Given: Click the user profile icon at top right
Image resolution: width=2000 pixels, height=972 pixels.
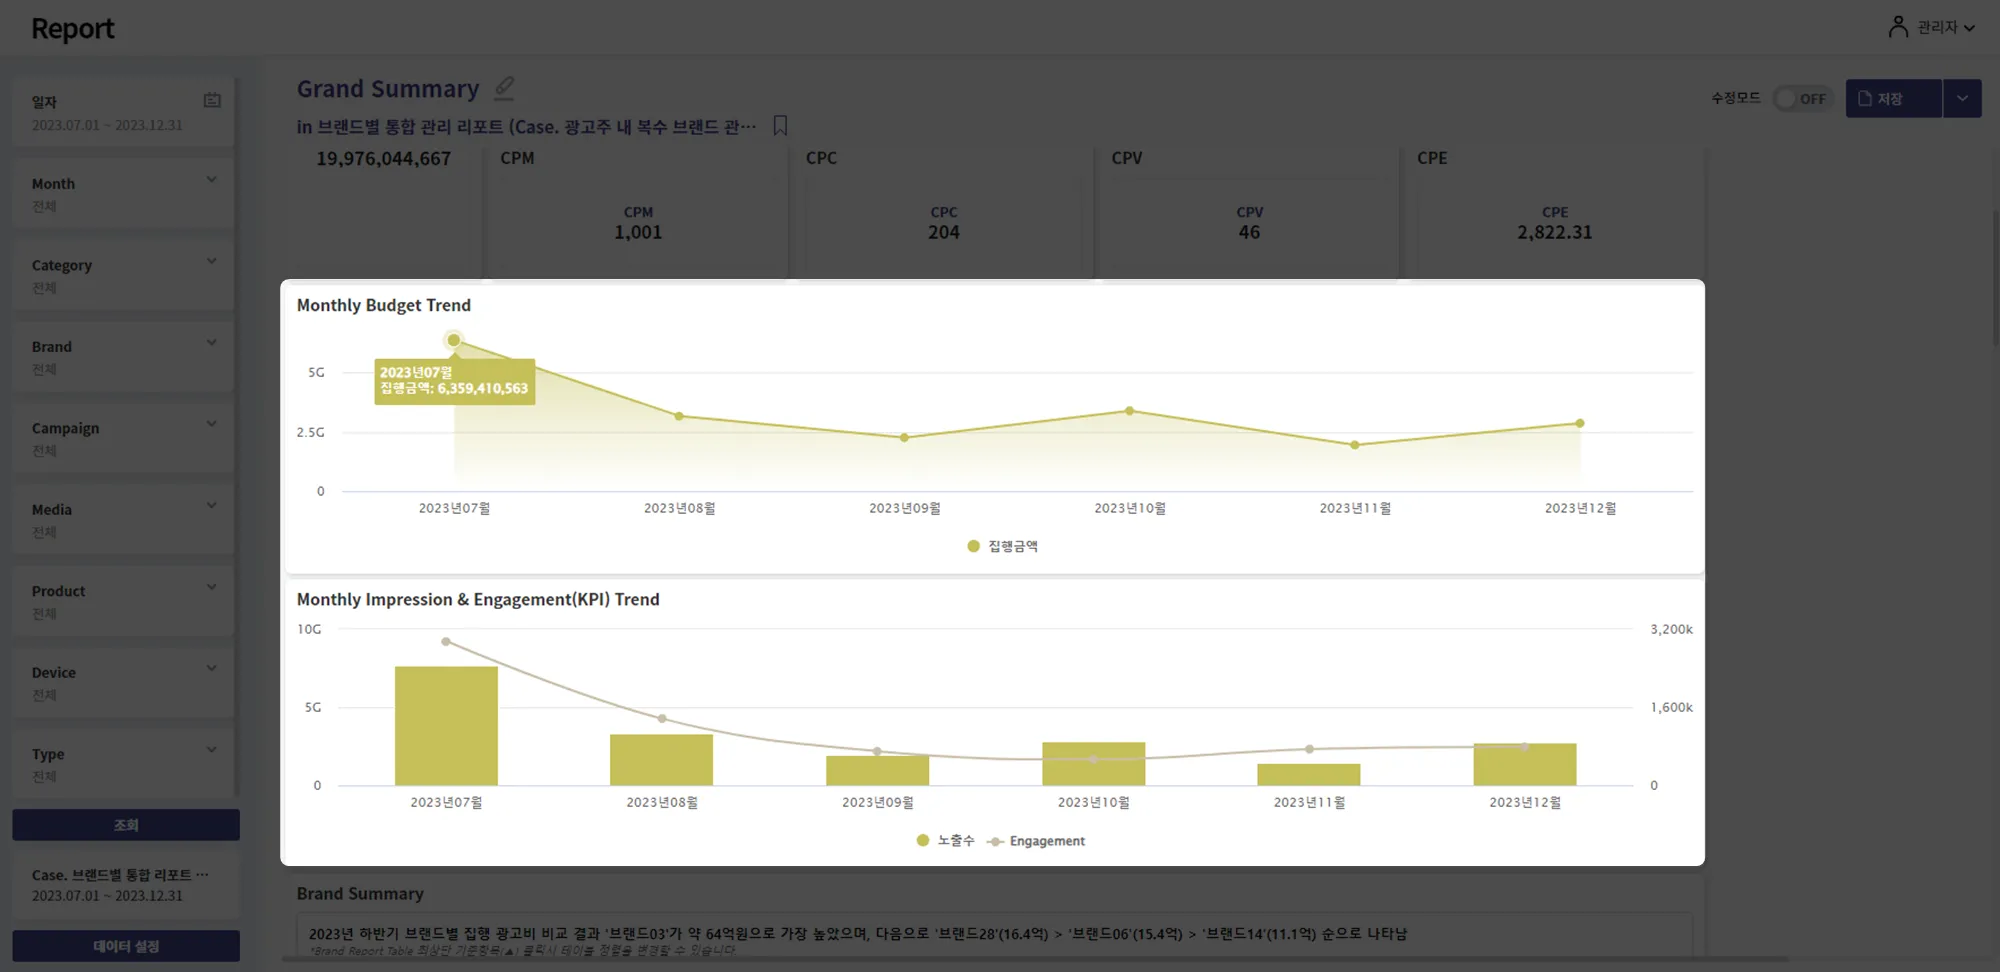Looking at the screenshot, I should point(1897,27).
